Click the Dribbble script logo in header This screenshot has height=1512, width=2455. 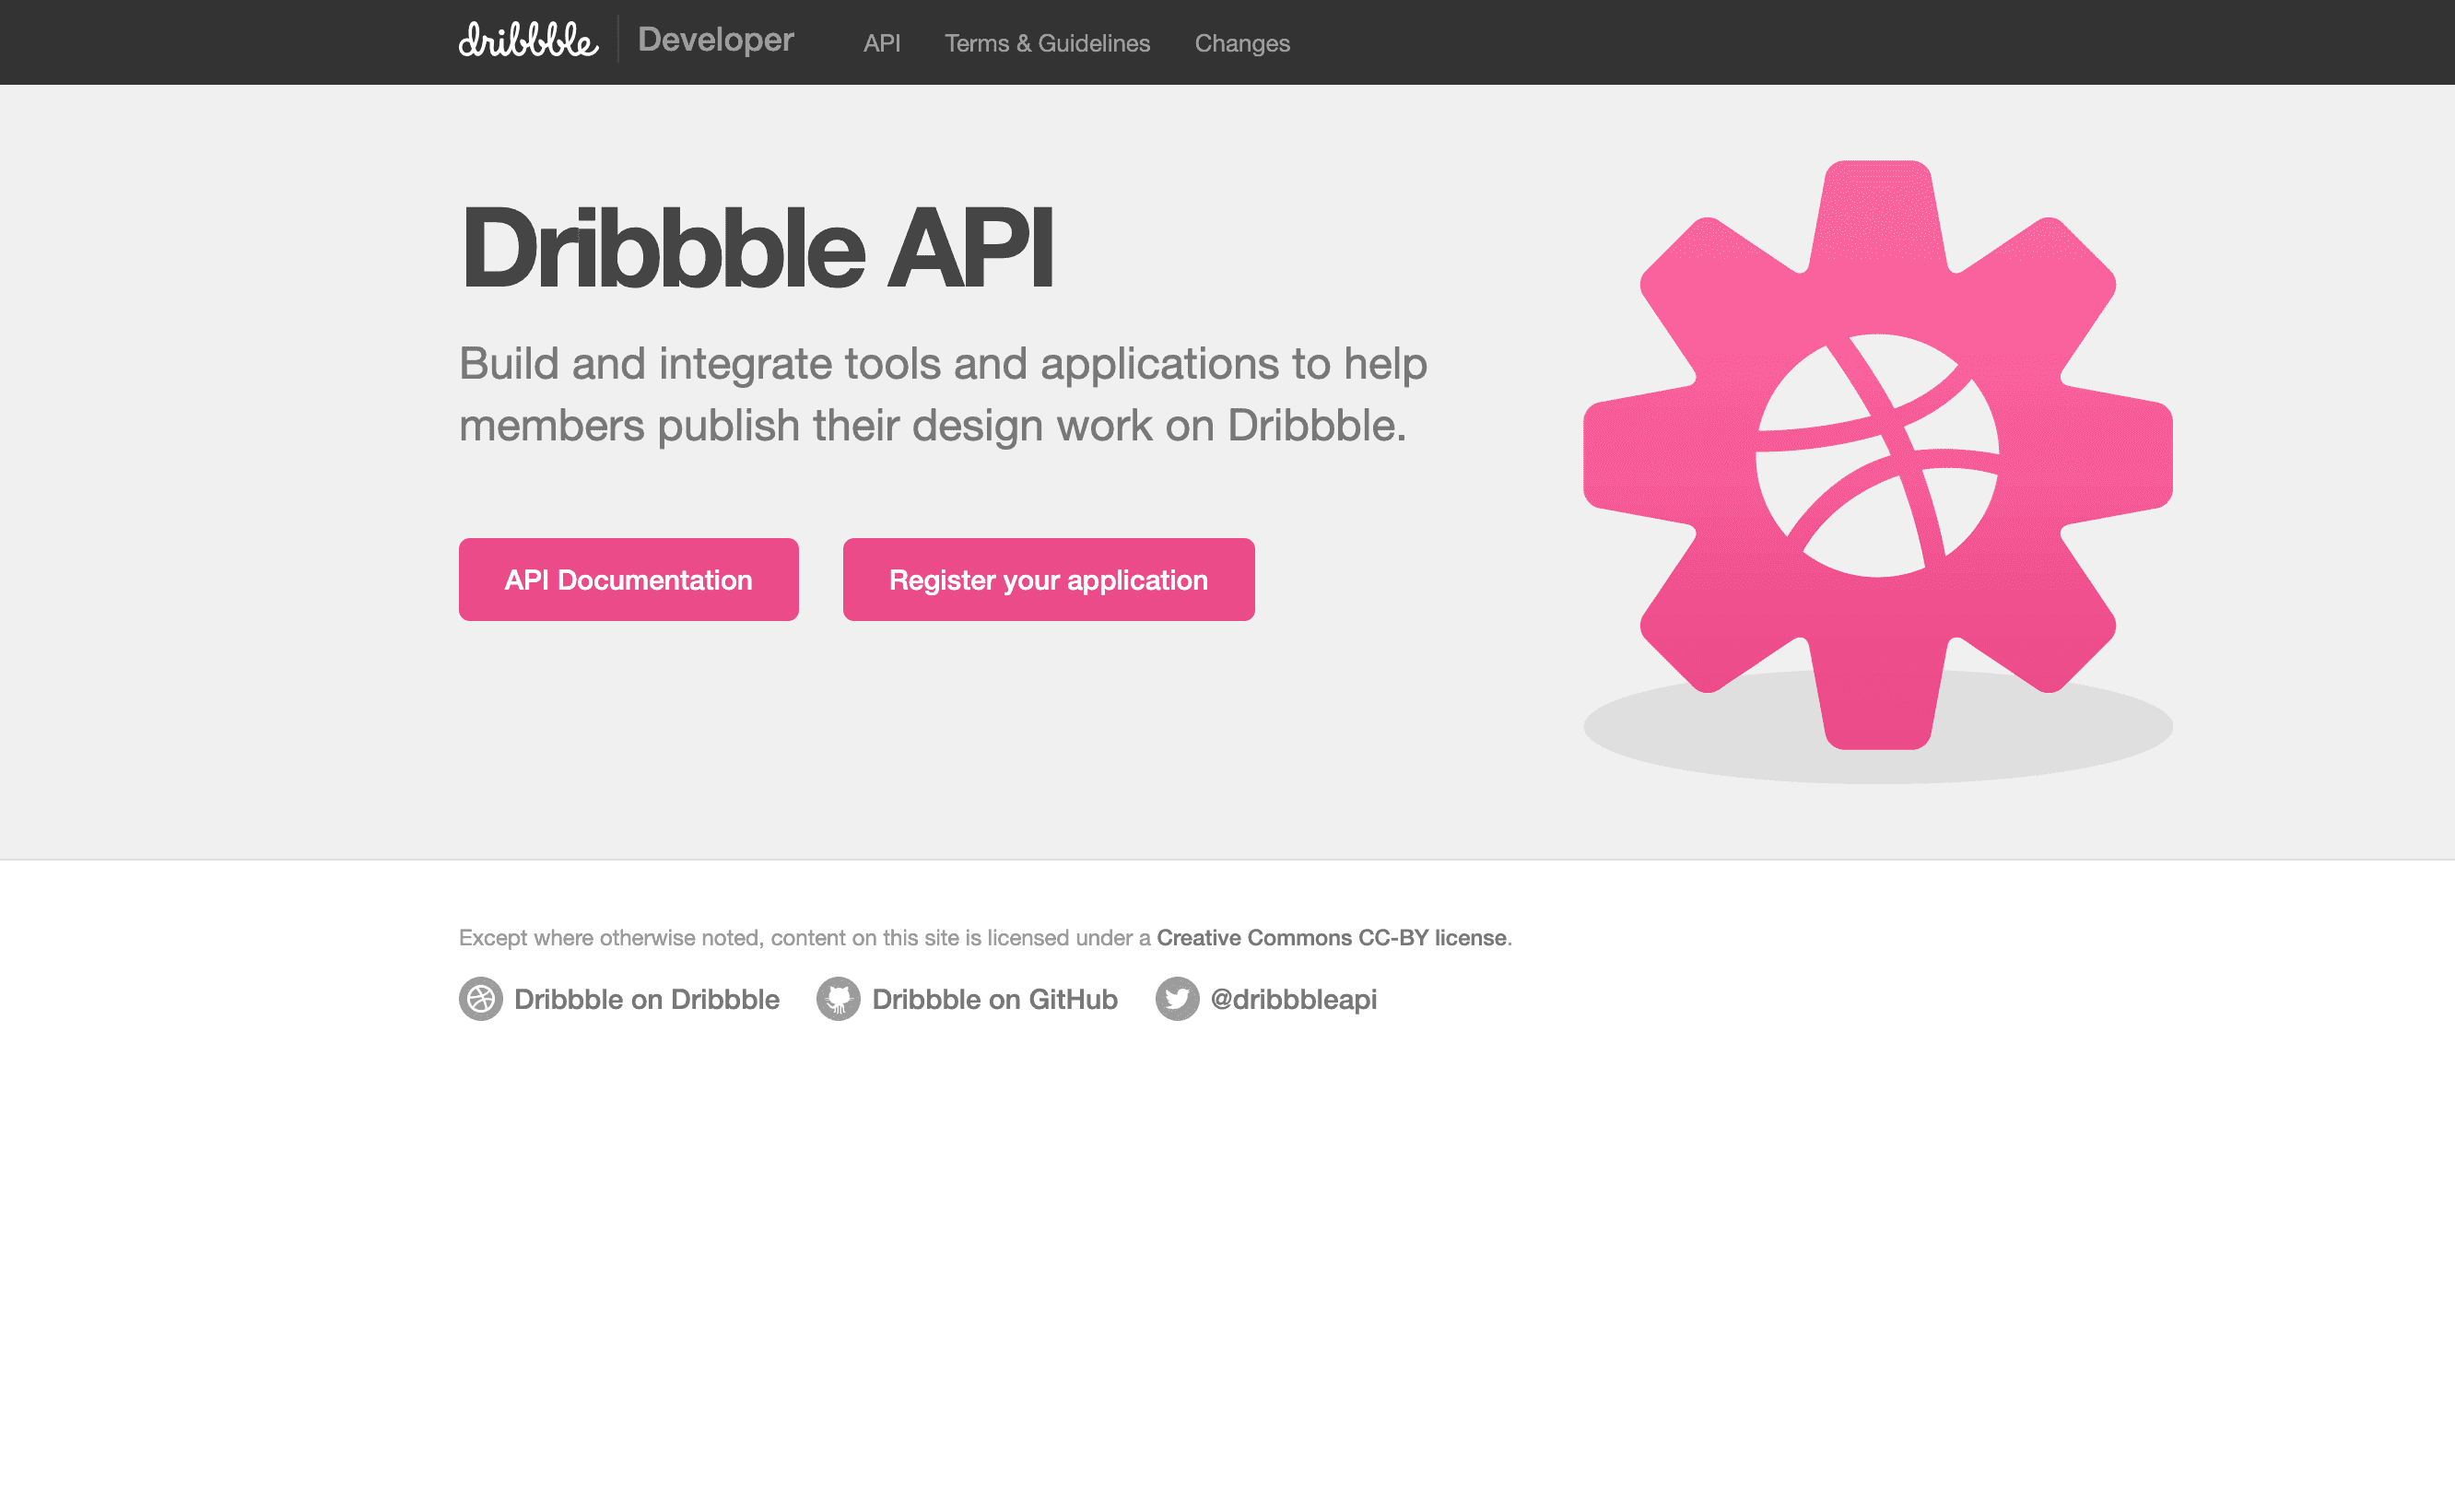[x=528, y=40]
